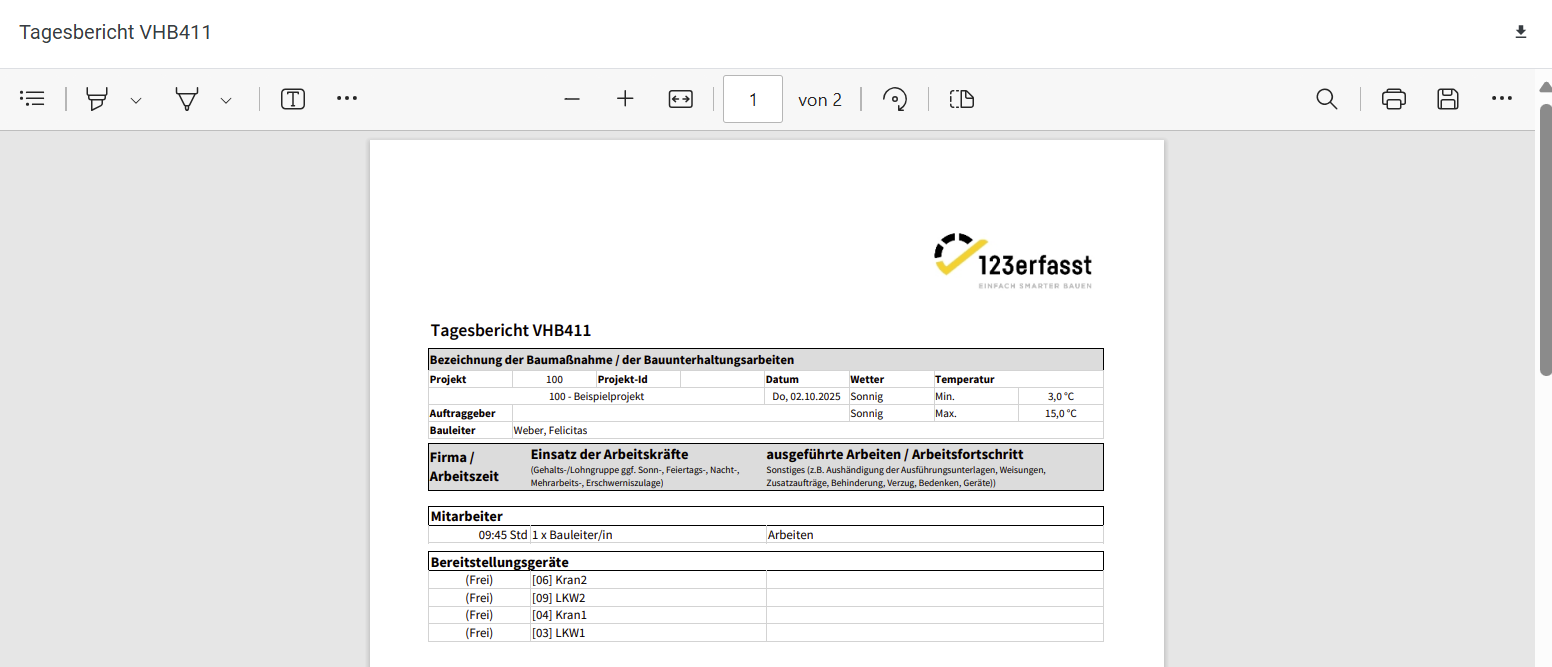Open more annotation tools menu

[x=347, y=99]
